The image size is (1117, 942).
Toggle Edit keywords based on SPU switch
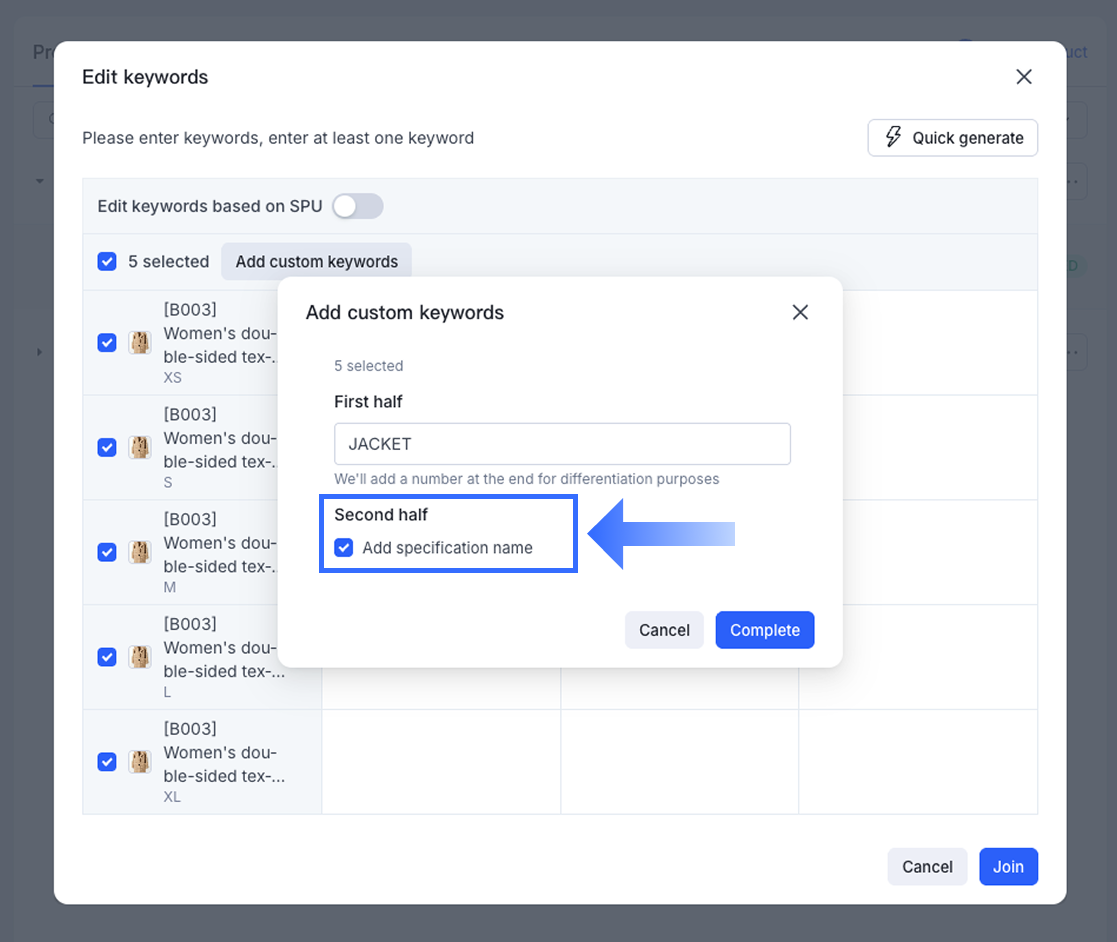coord(357,206)
